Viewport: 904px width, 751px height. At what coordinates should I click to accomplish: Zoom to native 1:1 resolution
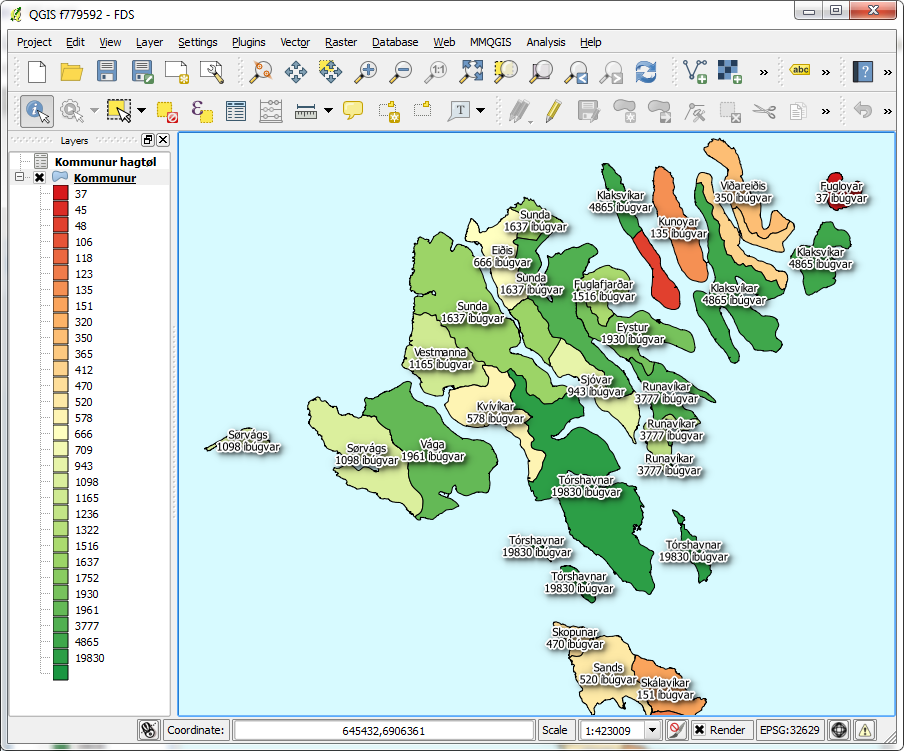436,72
